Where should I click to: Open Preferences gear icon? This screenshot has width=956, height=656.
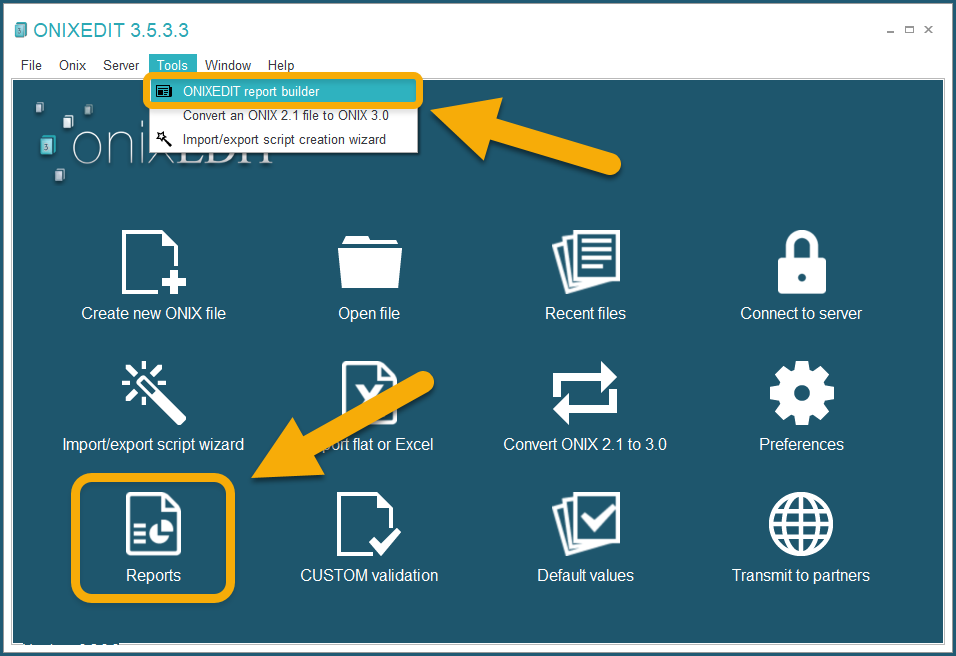click(x=801, y=393)
